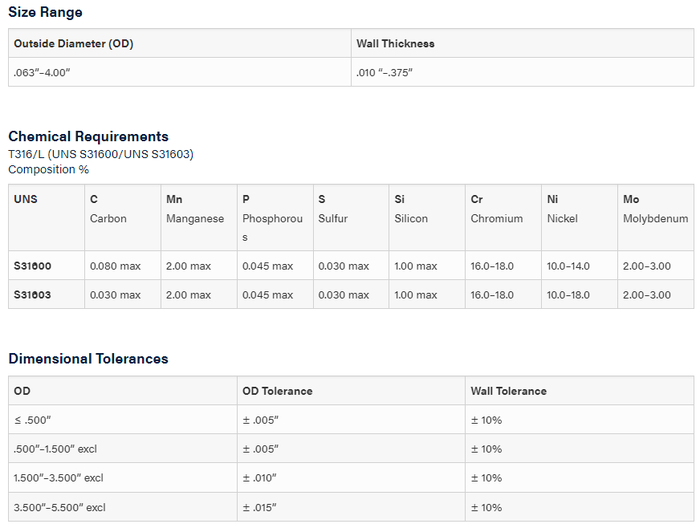Click the S31600 row label

[x=33, y=267]
